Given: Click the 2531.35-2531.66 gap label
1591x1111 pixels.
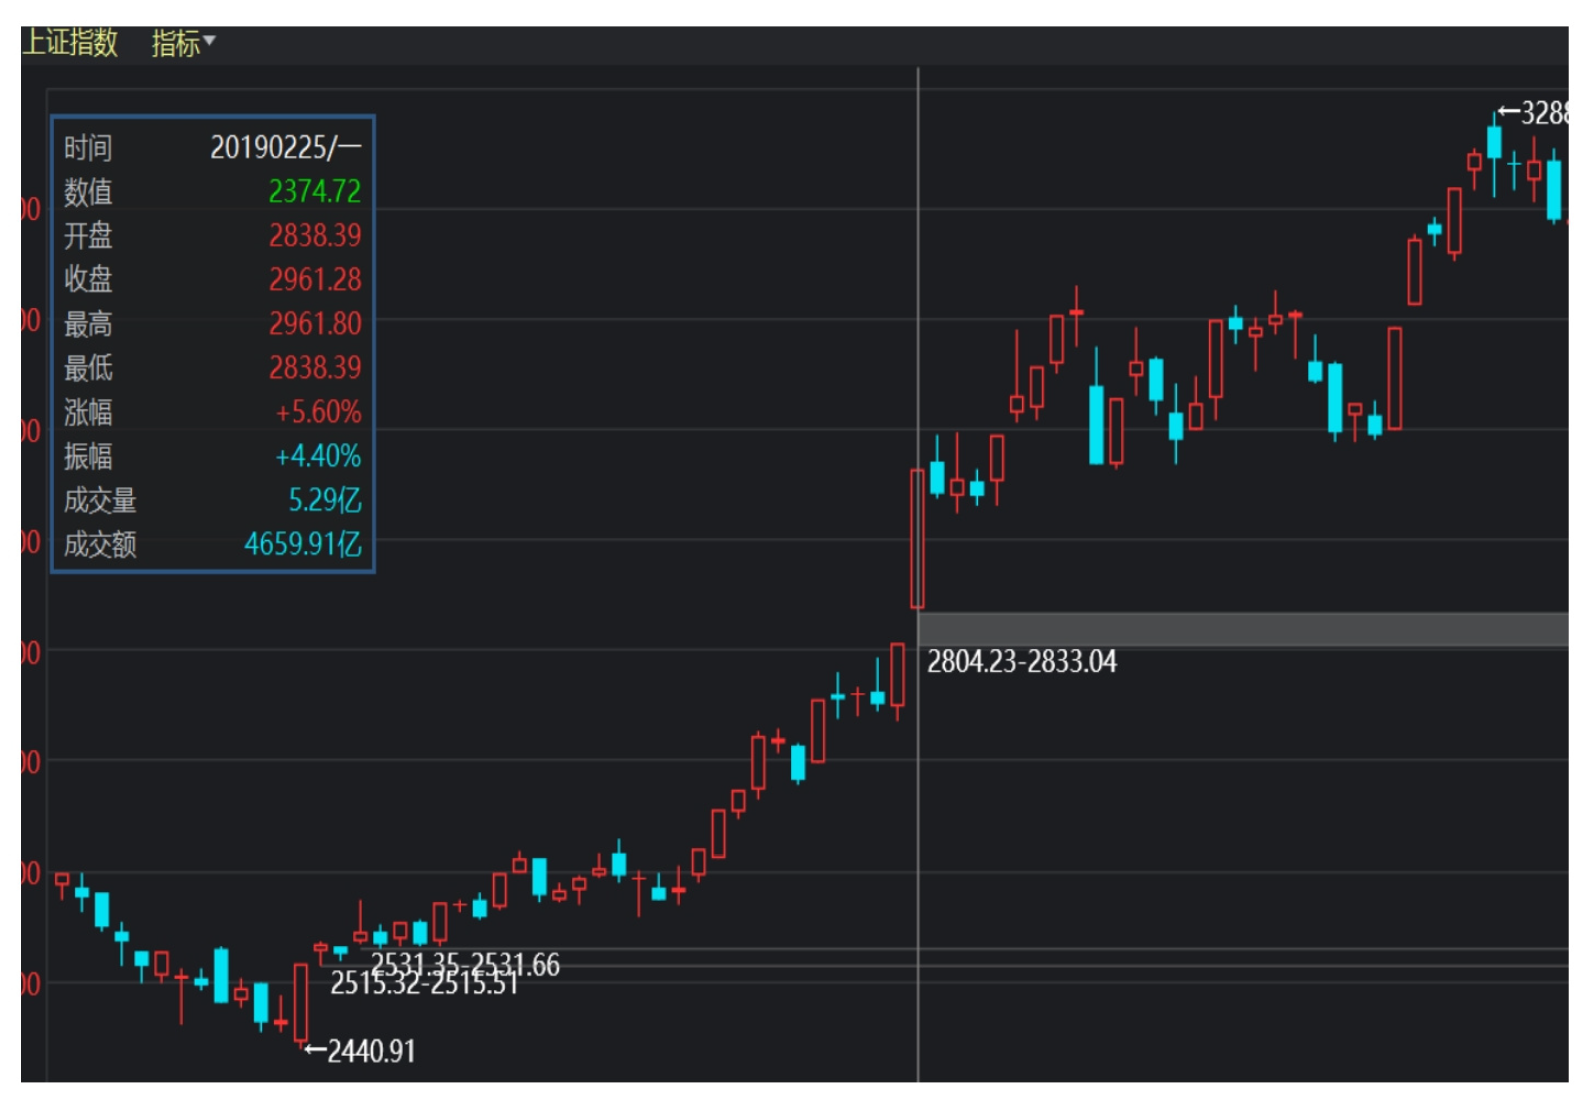Looking at the screenshot, I should pyautogui.click(x=465, y=964).
